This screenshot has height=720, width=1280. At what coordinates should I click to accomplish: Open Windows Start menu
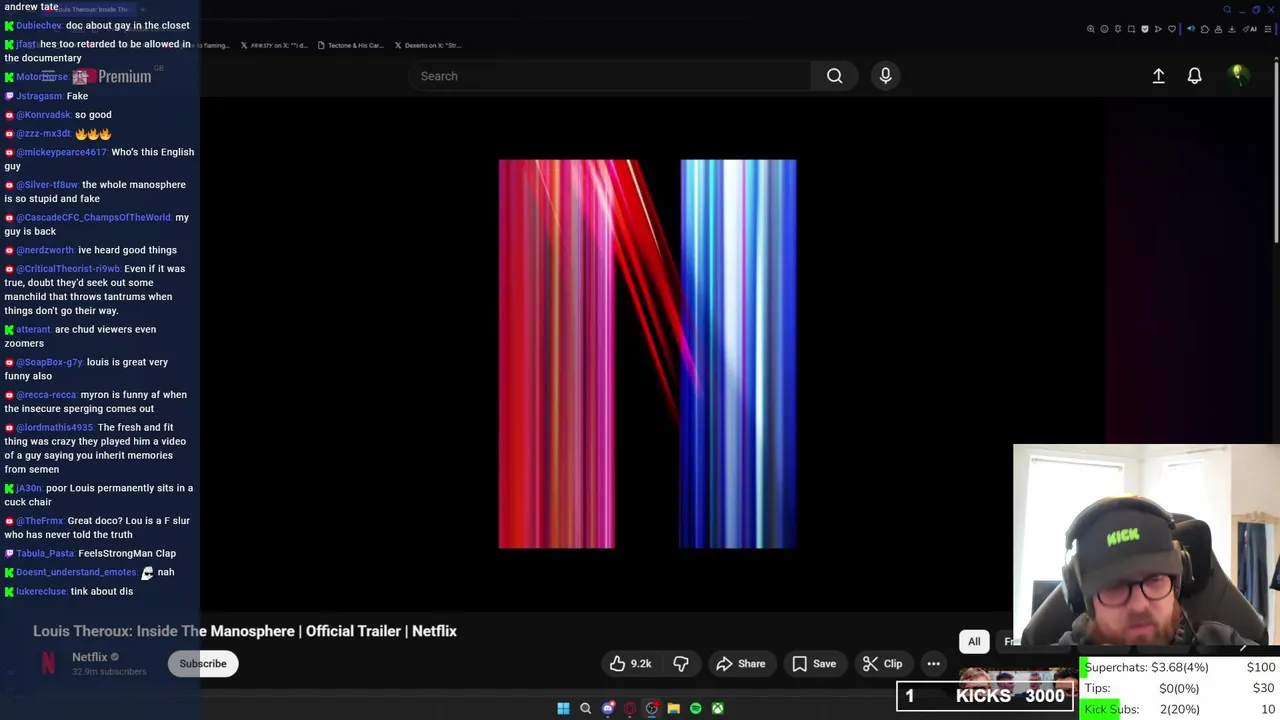563,708
